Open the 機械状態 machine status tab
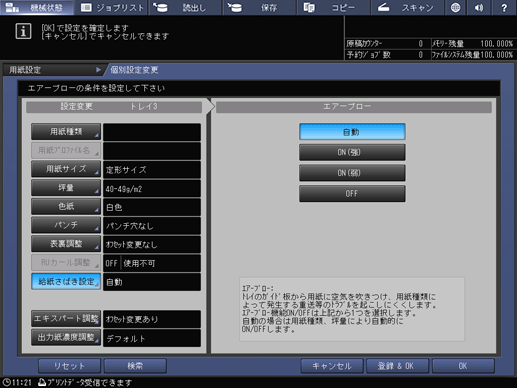Image resolution: width=517 pixels, height=388 pixels. (37, 7)
